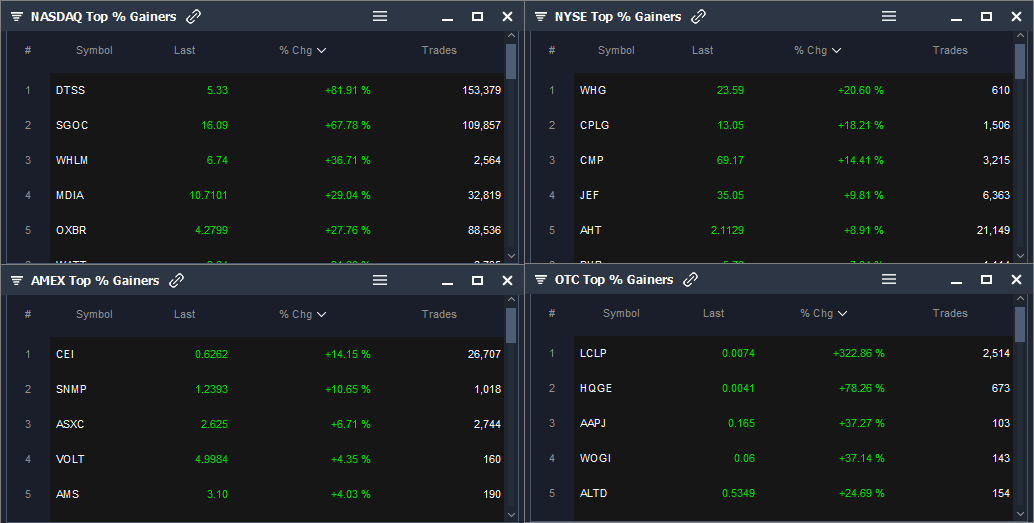Select SGOC symbol in NASDAQ gainers

pos(72,125)
